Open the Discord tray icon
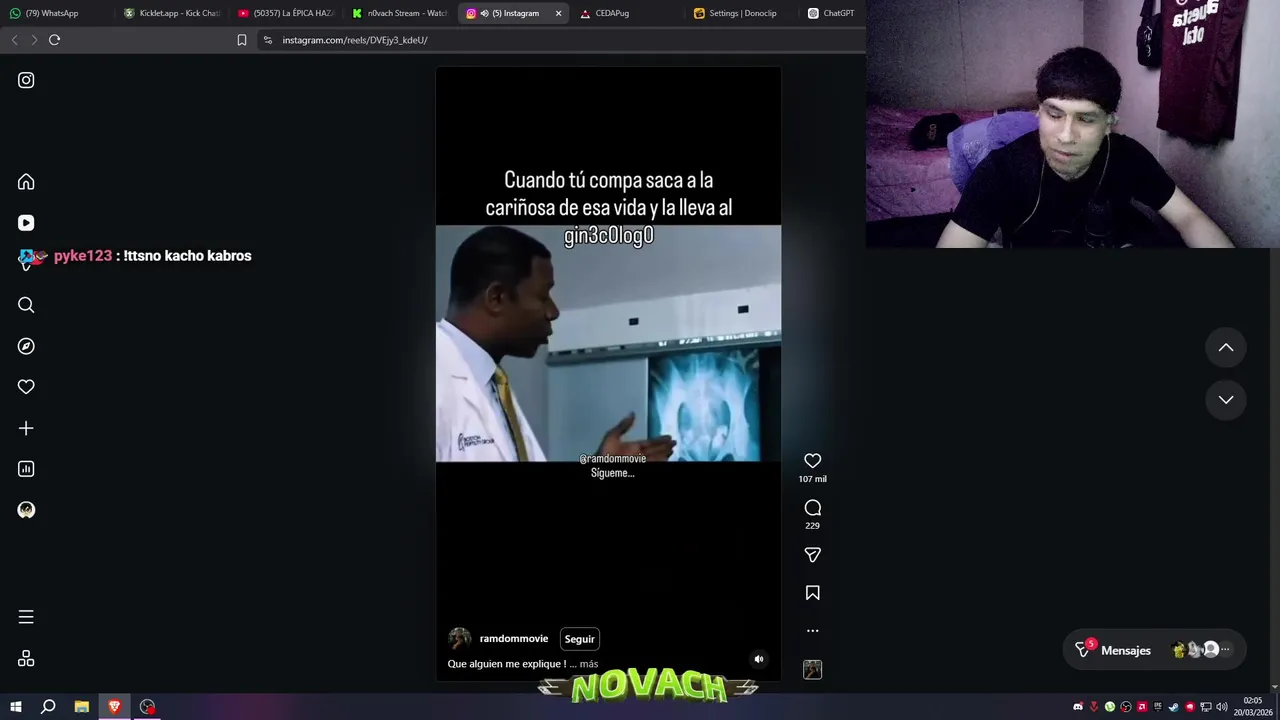This screenshot has height=720, width=1280. 1078,707
